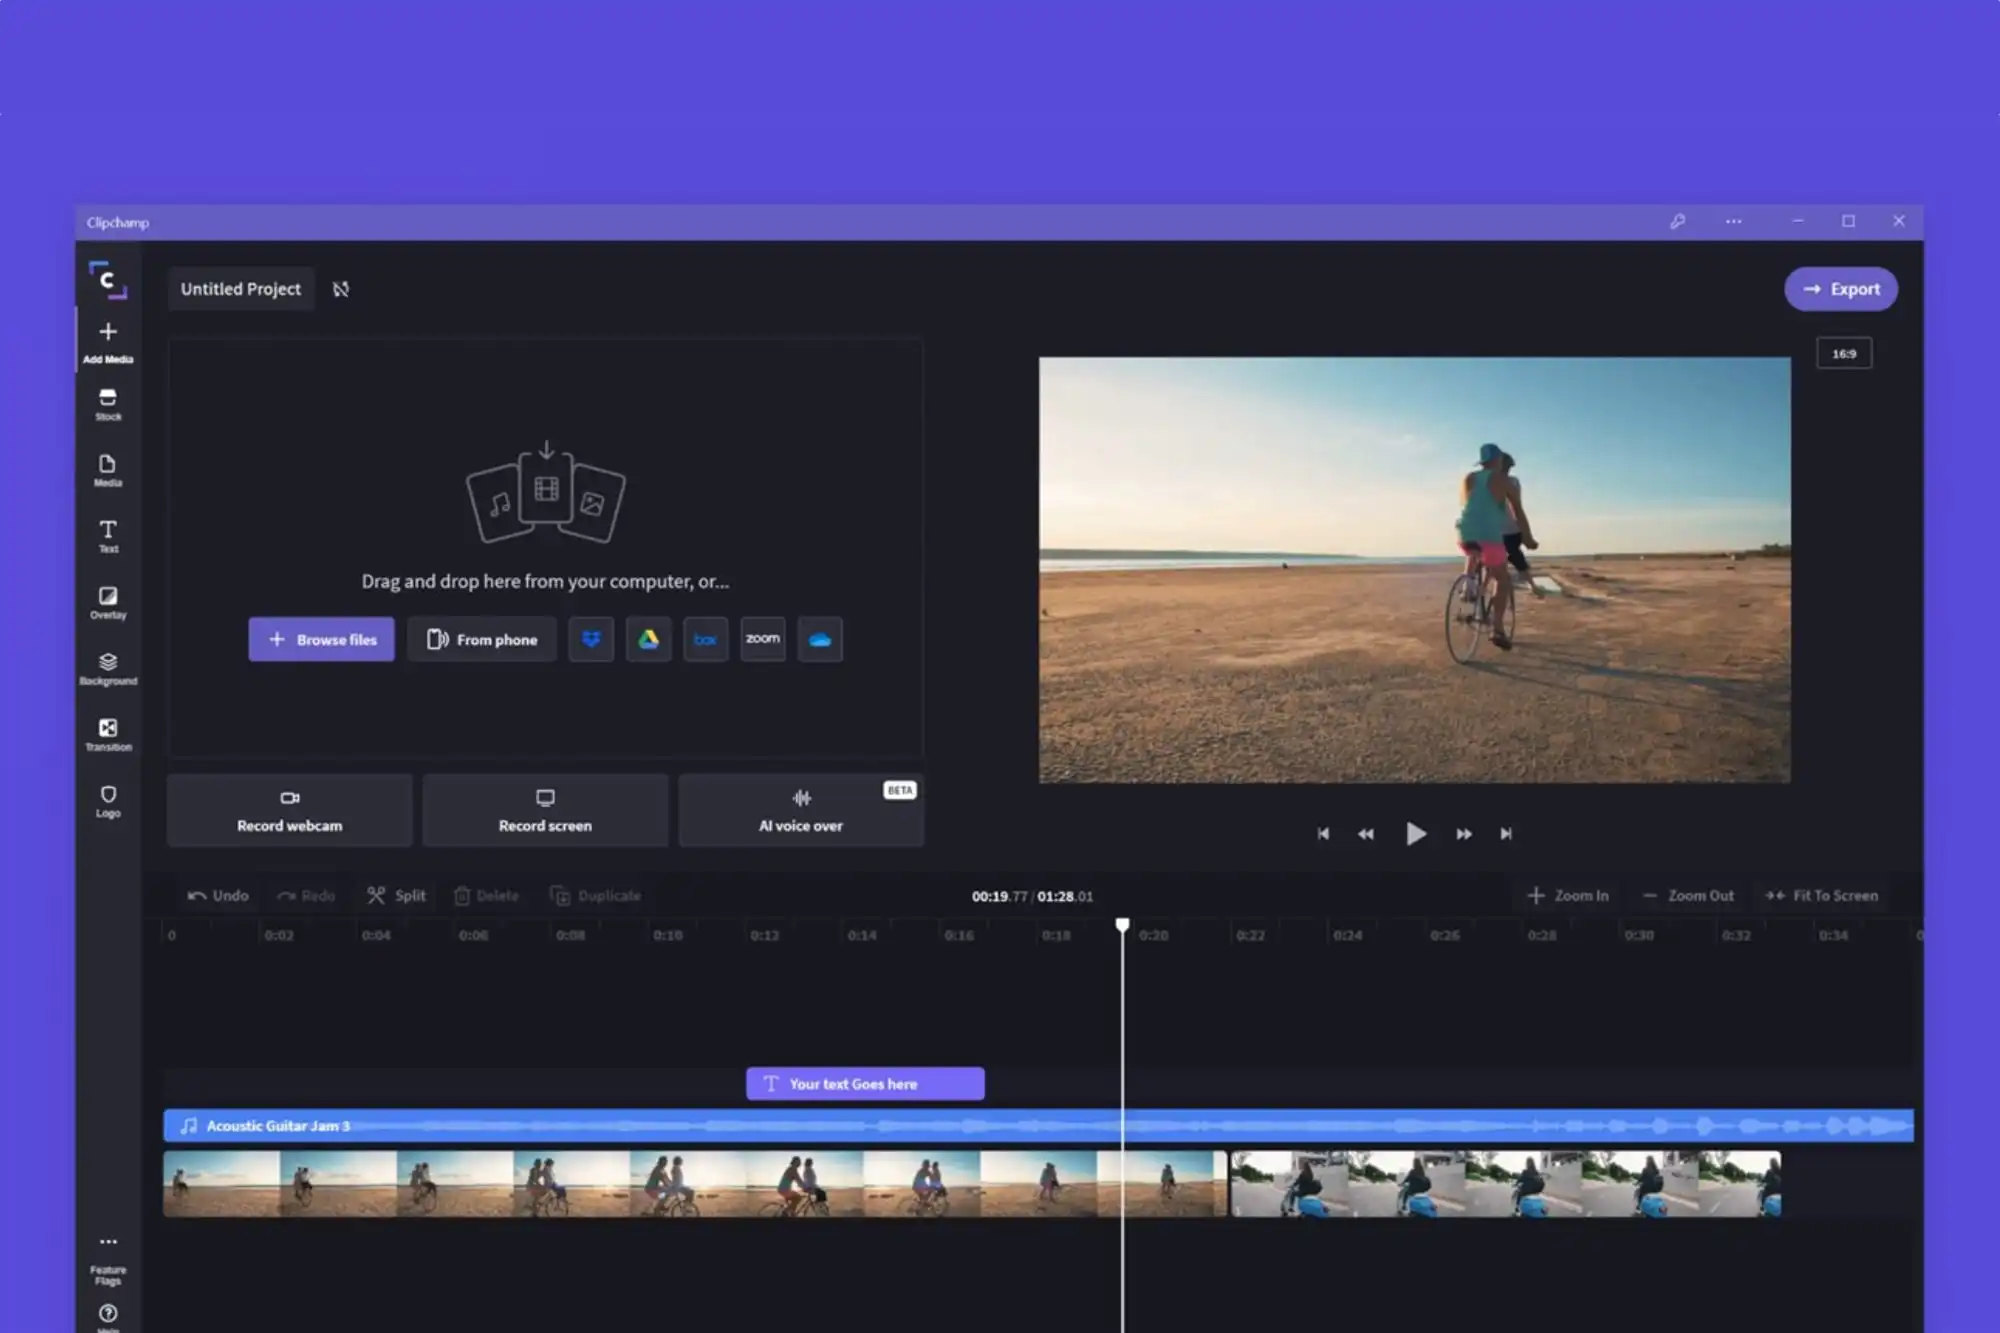Screen dimensions: 2000x1333
Task: Click the 00:19.77 current time display
Action: click(999, 896)
